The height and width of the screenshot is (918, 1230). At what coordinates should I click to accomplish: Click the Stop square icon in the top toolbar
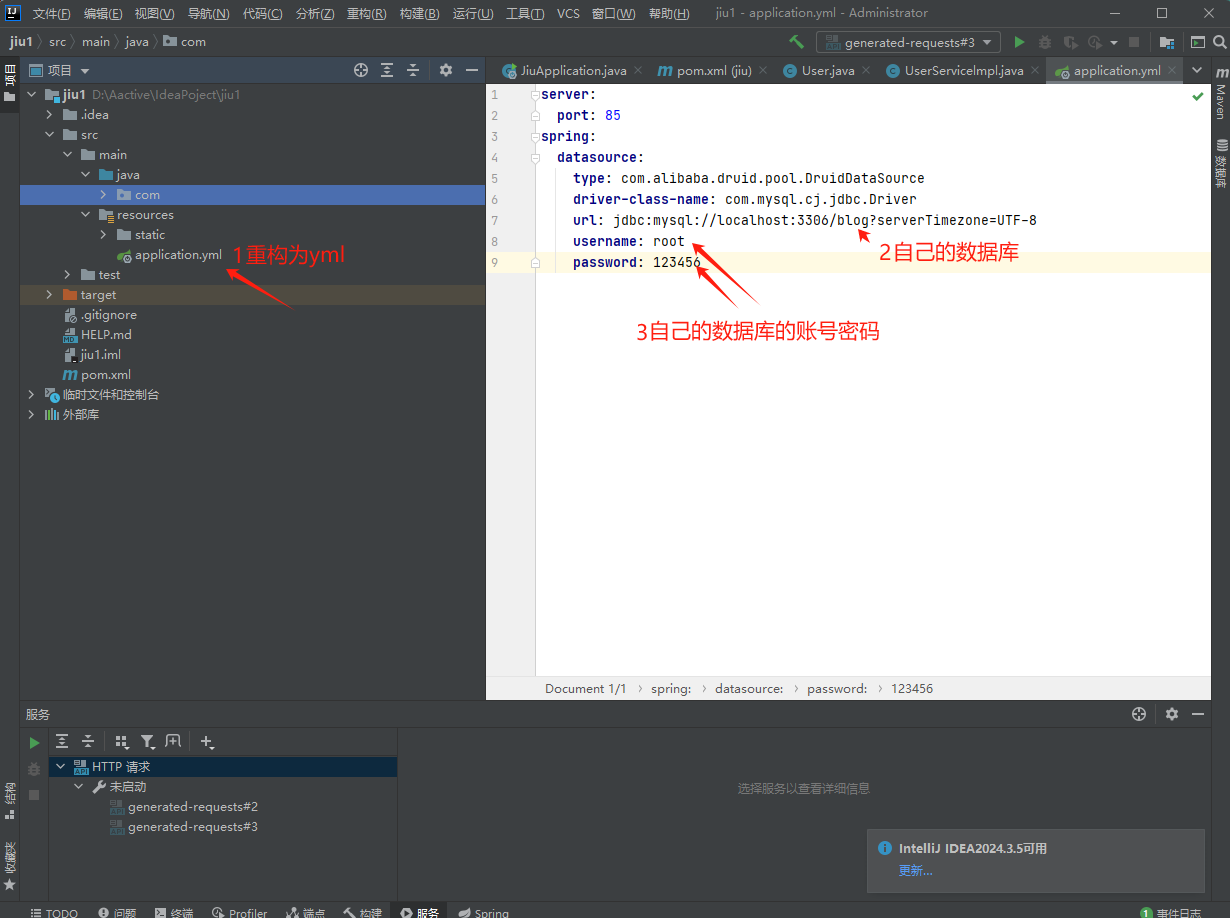click(x=1134, y=42)
